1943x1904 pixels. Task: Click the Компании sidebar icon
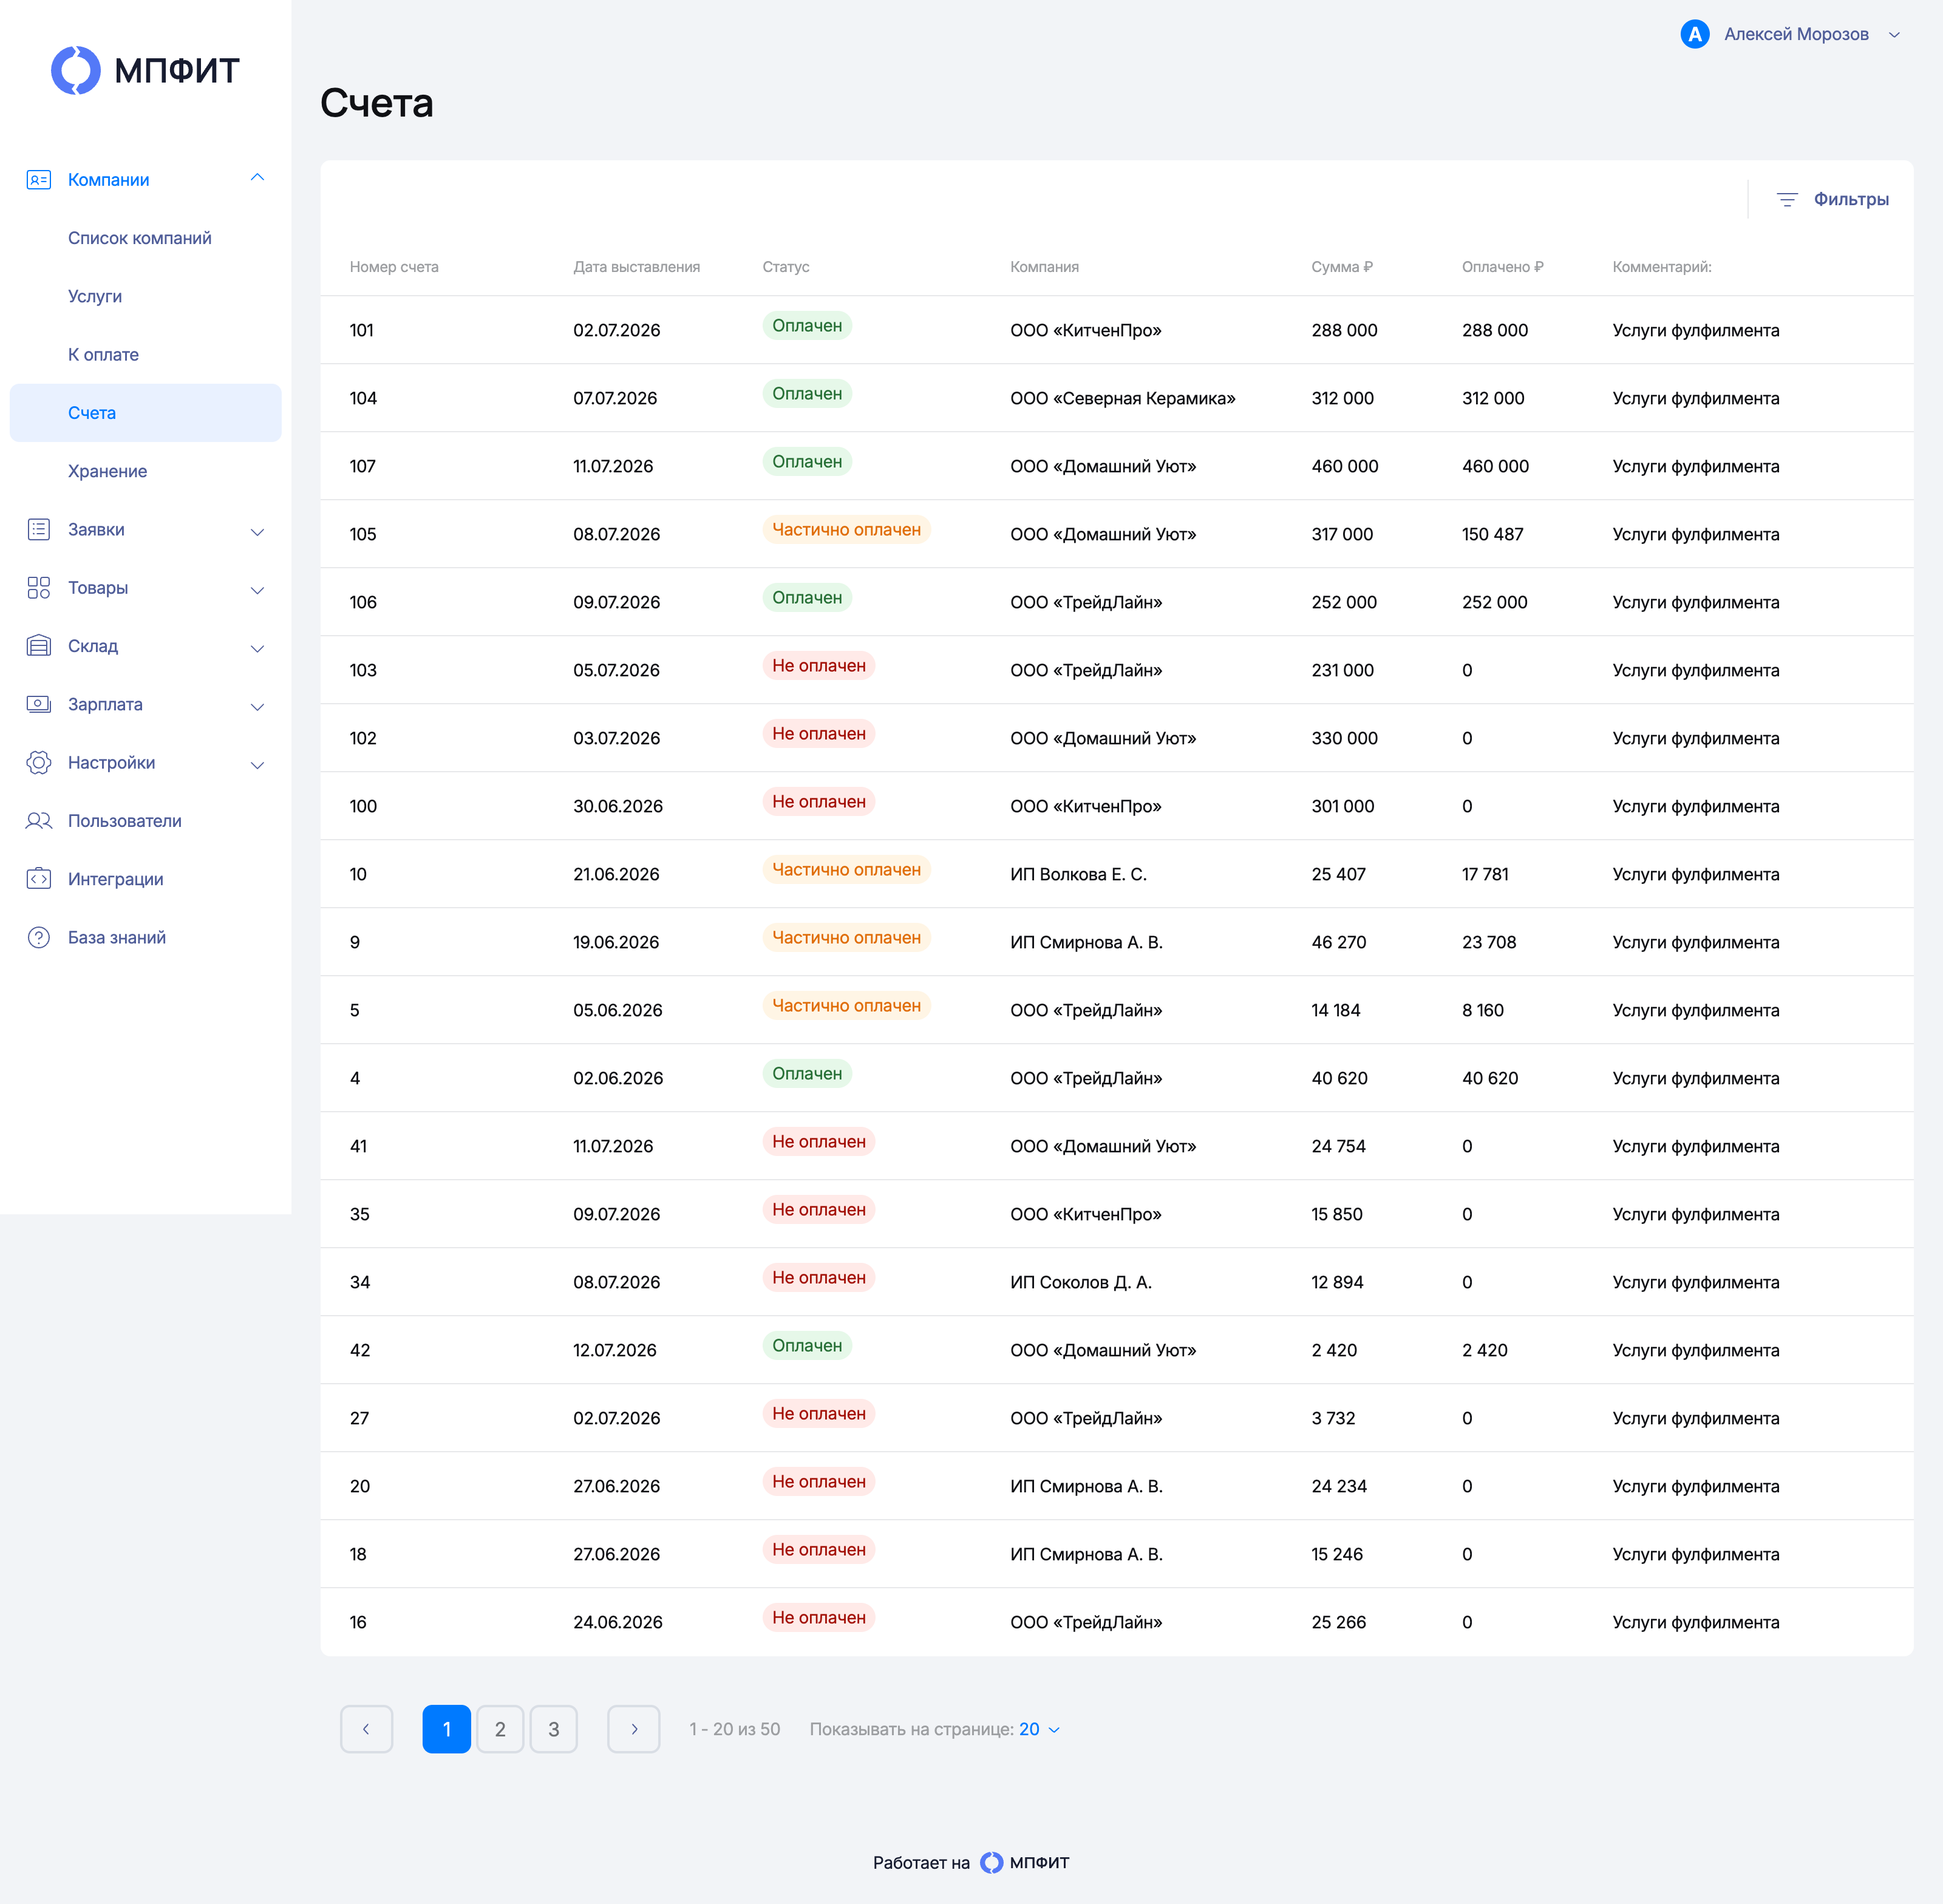[38, 180]
